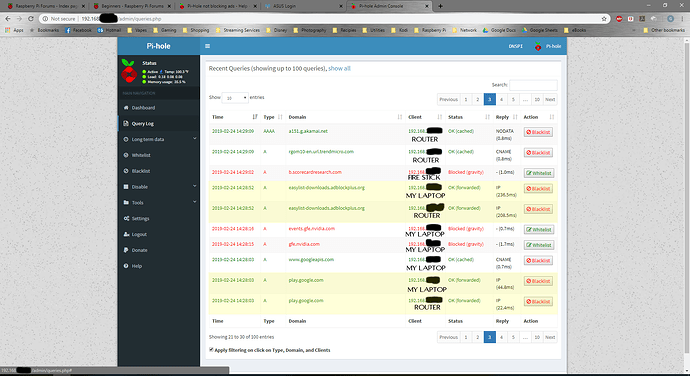Open the Other bookmarks folder
Viewport: 690px width, 376px height.
pos(664,30)
